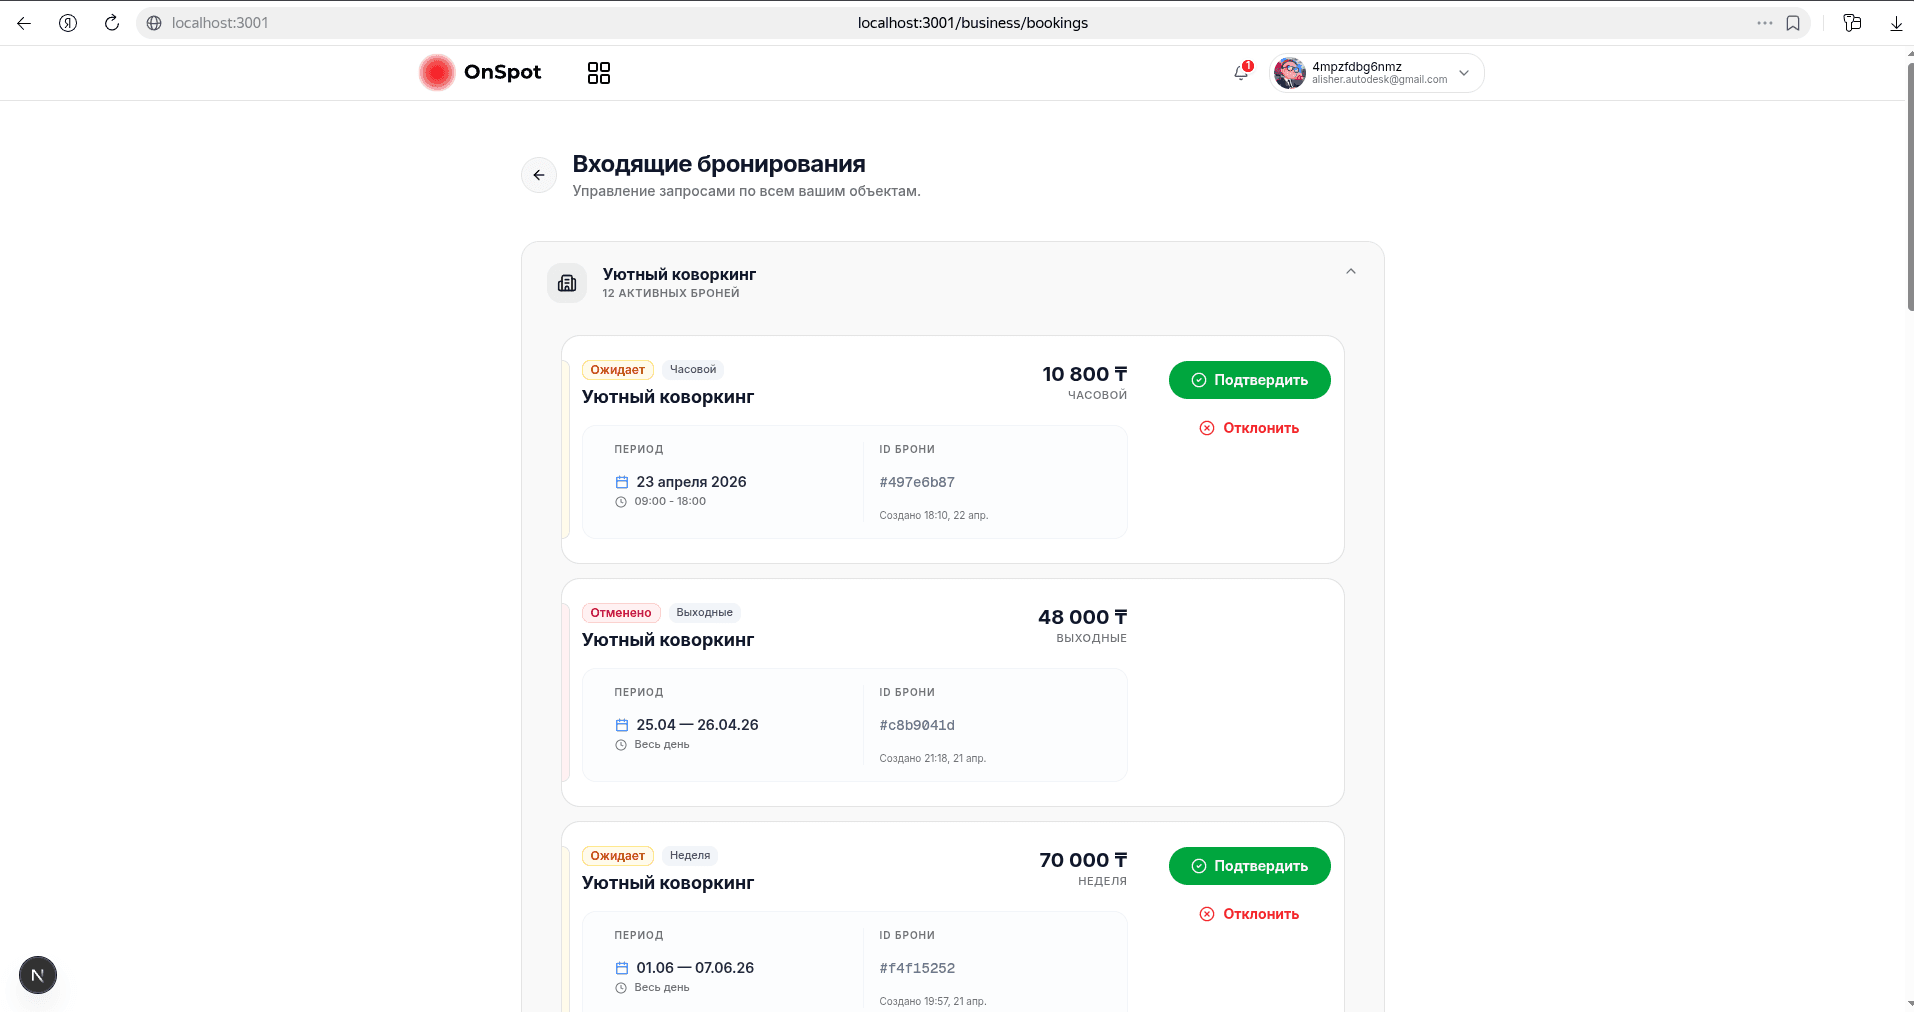1914x1012 pixels.
Task: Click building icon of Уютный коворкинг group
Action: coord(567,283)
